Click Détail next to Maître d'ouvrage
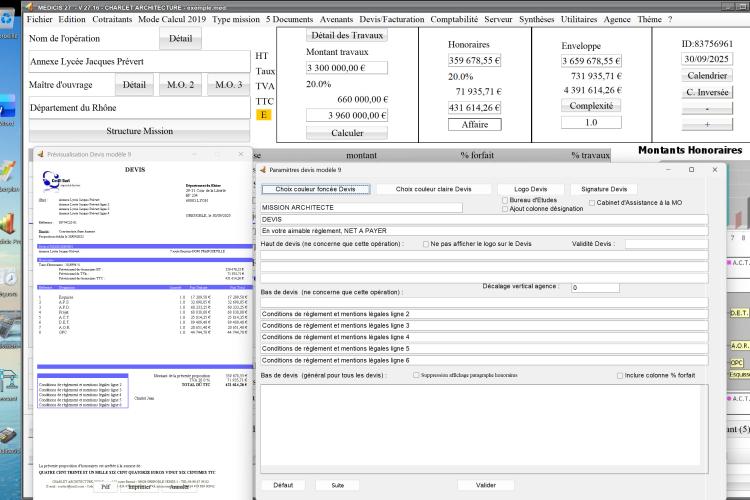The image size is (750, 500). coord(134,85)
